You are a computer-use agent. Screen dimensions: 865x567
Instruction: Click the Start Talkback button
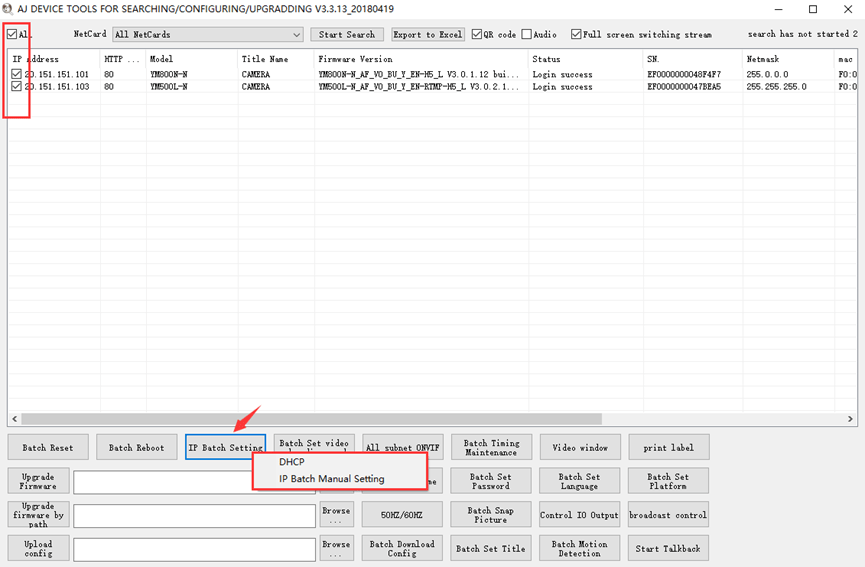click(x=668, y=549)
